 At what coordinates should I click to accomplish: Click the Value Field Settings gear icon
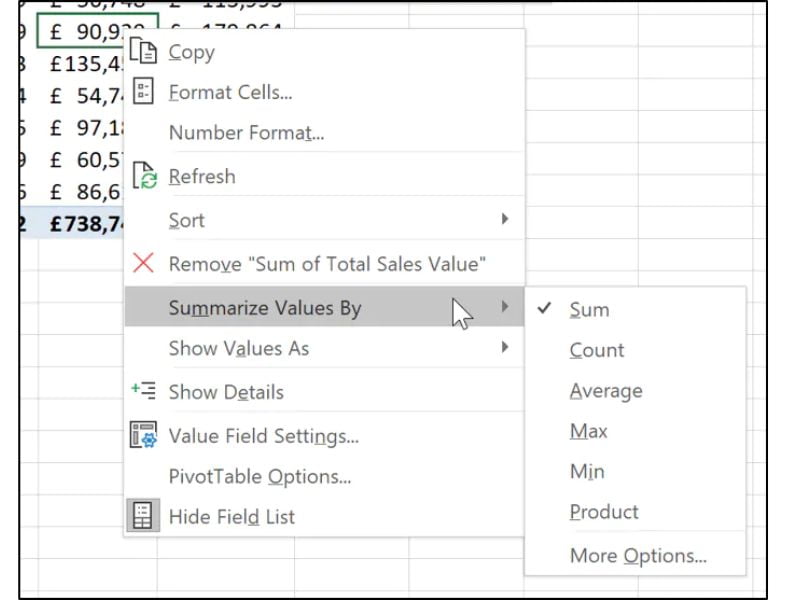point(143,435)
